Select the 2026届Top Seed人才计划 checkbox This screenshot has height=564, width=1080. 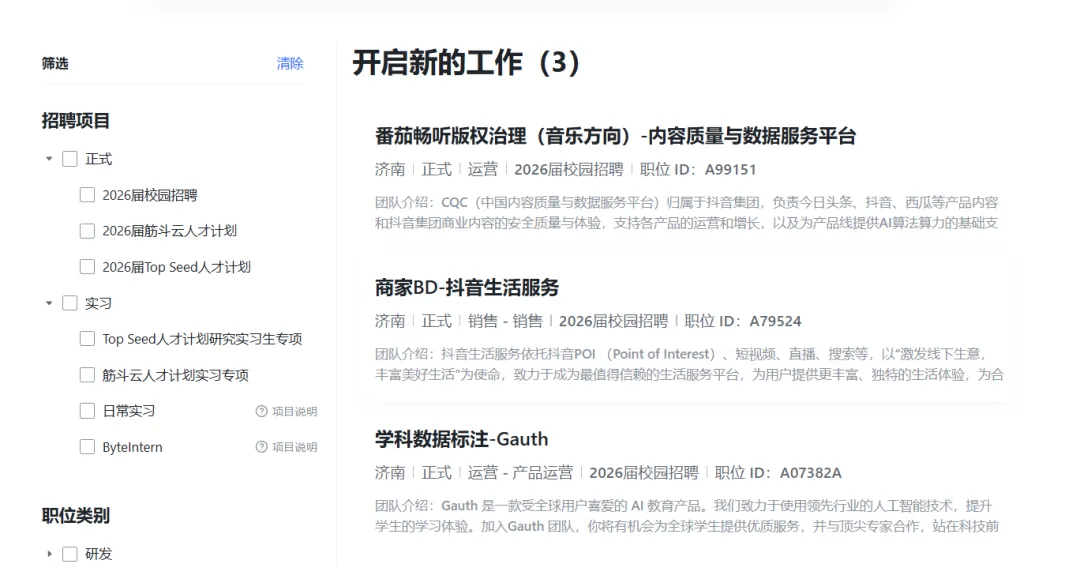click(87, 267)
